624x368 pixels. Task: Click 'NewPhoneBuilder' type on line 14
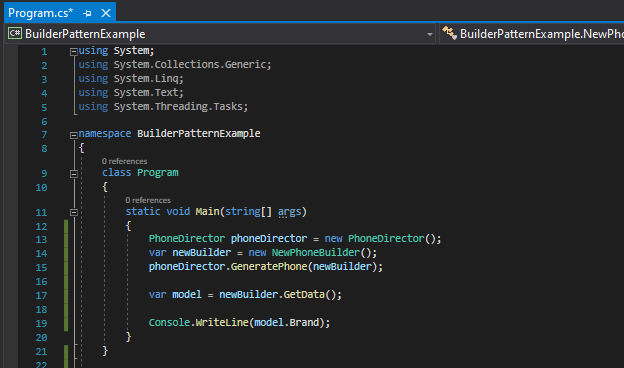coord(316,253)
